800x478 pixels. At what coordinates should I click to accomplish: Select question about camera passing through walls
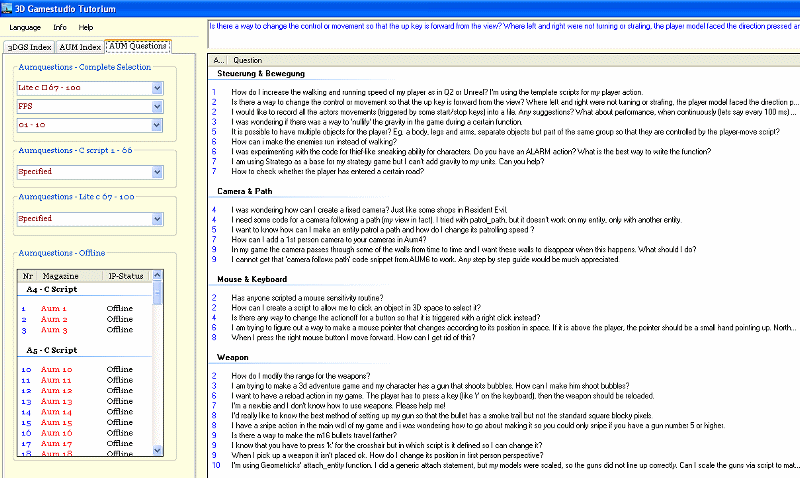[464, 249]
